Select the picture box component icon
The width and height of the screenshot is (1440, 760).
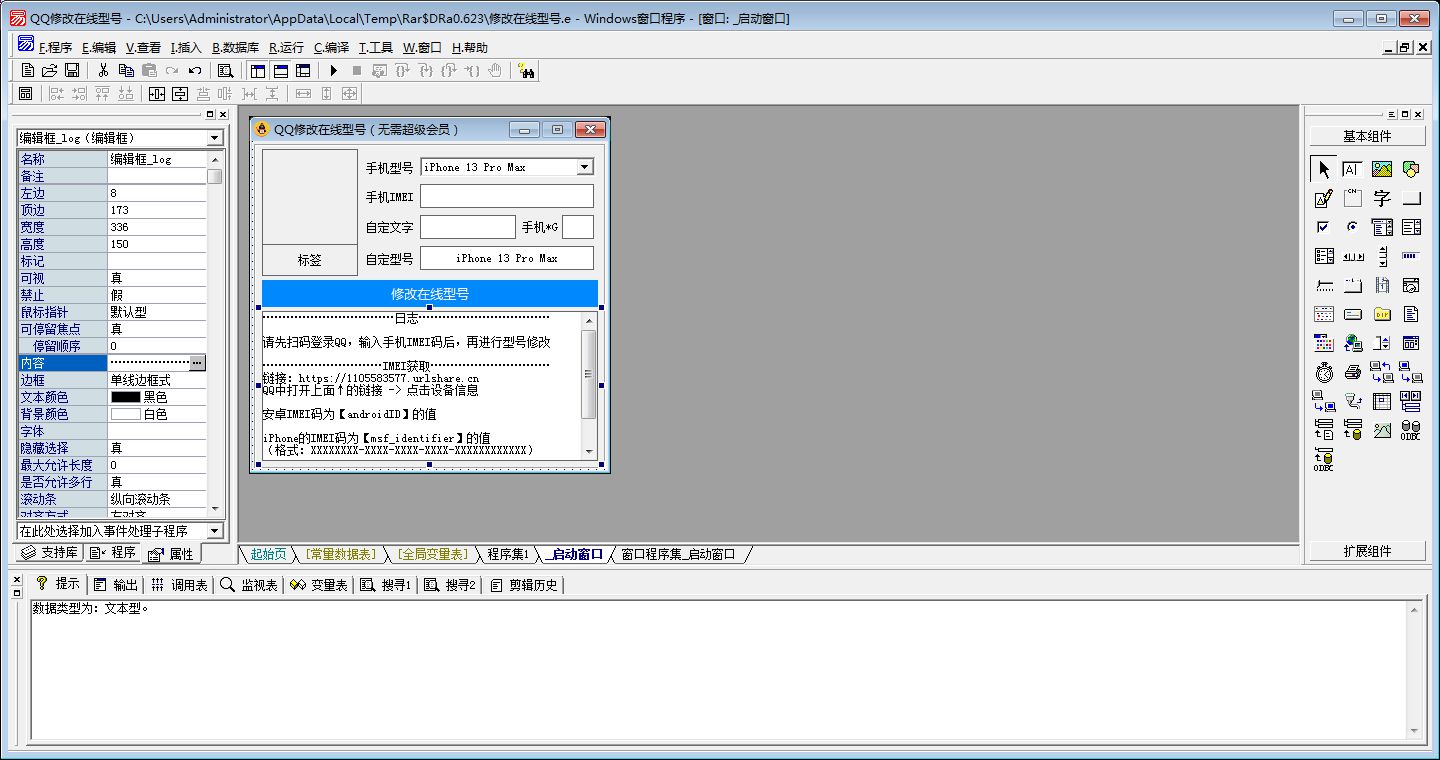(x=1382, y=170)
